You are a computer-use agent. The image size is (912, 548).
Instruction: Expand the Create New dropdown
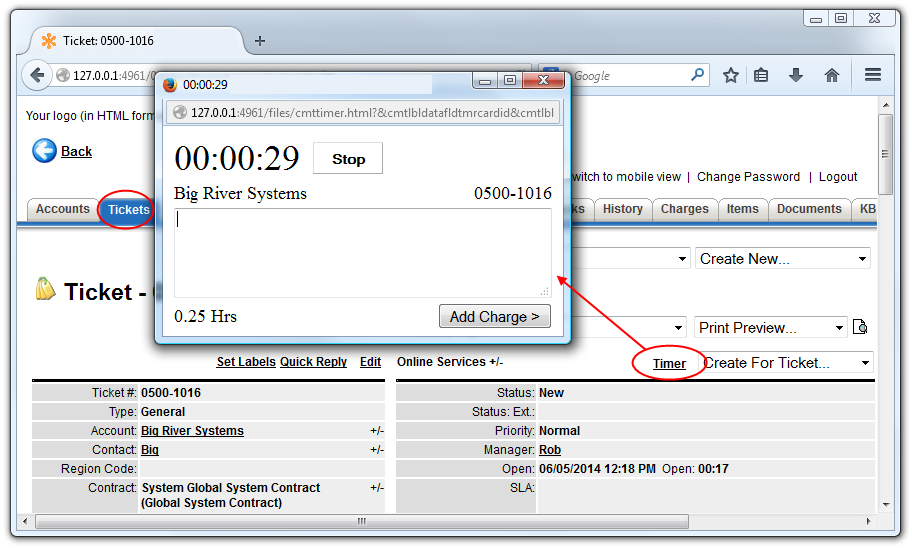[x=783, y=259]
